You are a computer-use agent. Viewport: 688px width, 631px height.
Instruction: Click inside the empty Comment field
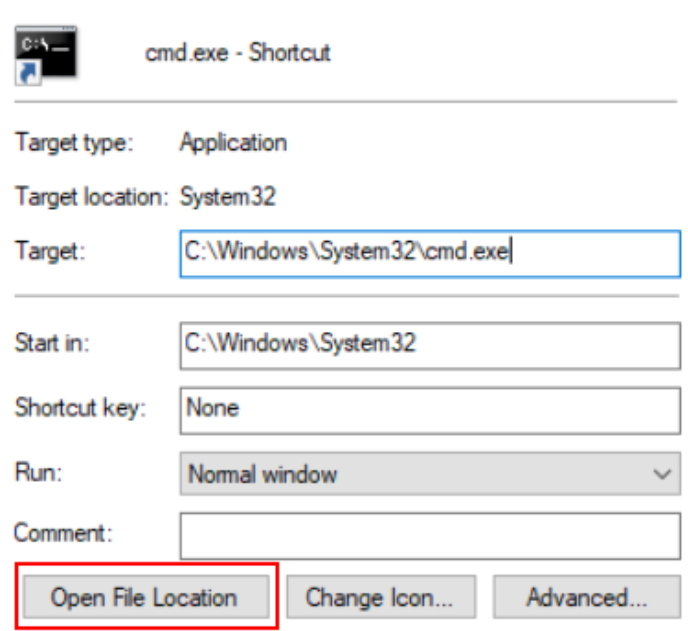click(x=429, y=536)
